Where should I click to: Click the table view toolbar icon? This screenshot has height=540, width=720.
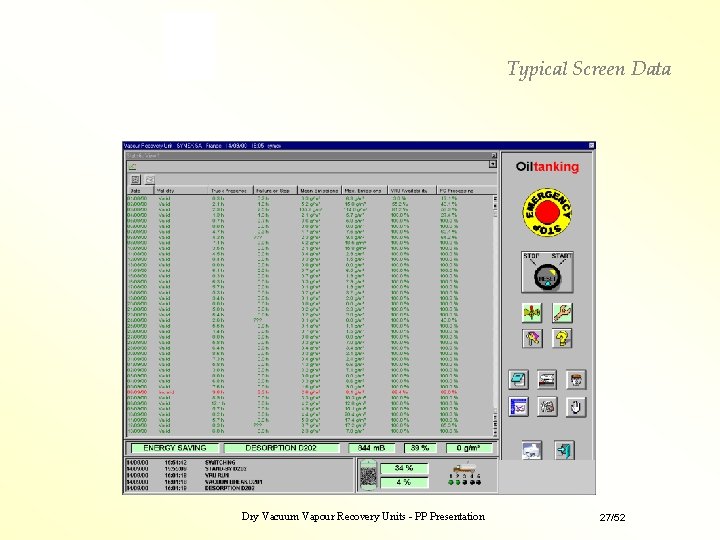(135, 180)
